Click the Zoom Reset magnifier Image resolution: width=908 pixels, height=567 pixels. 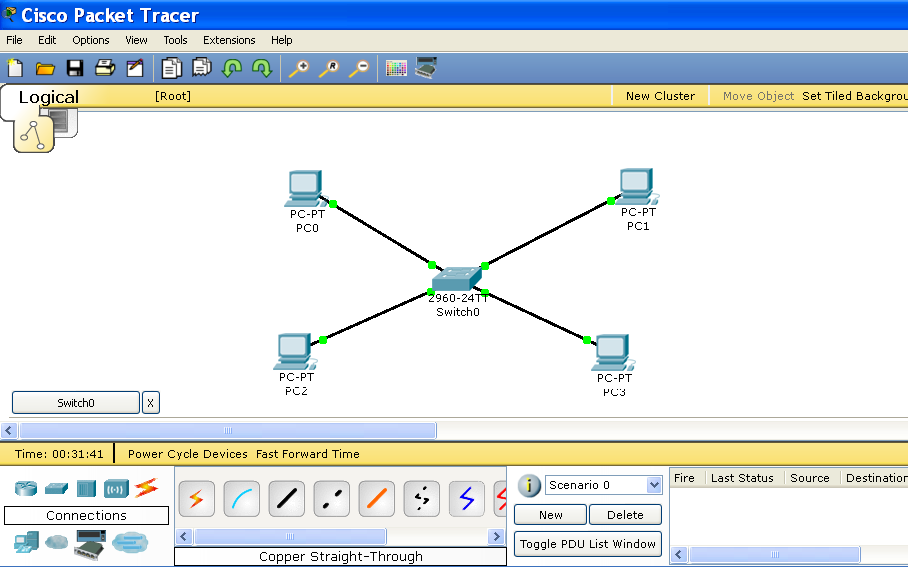329,68
